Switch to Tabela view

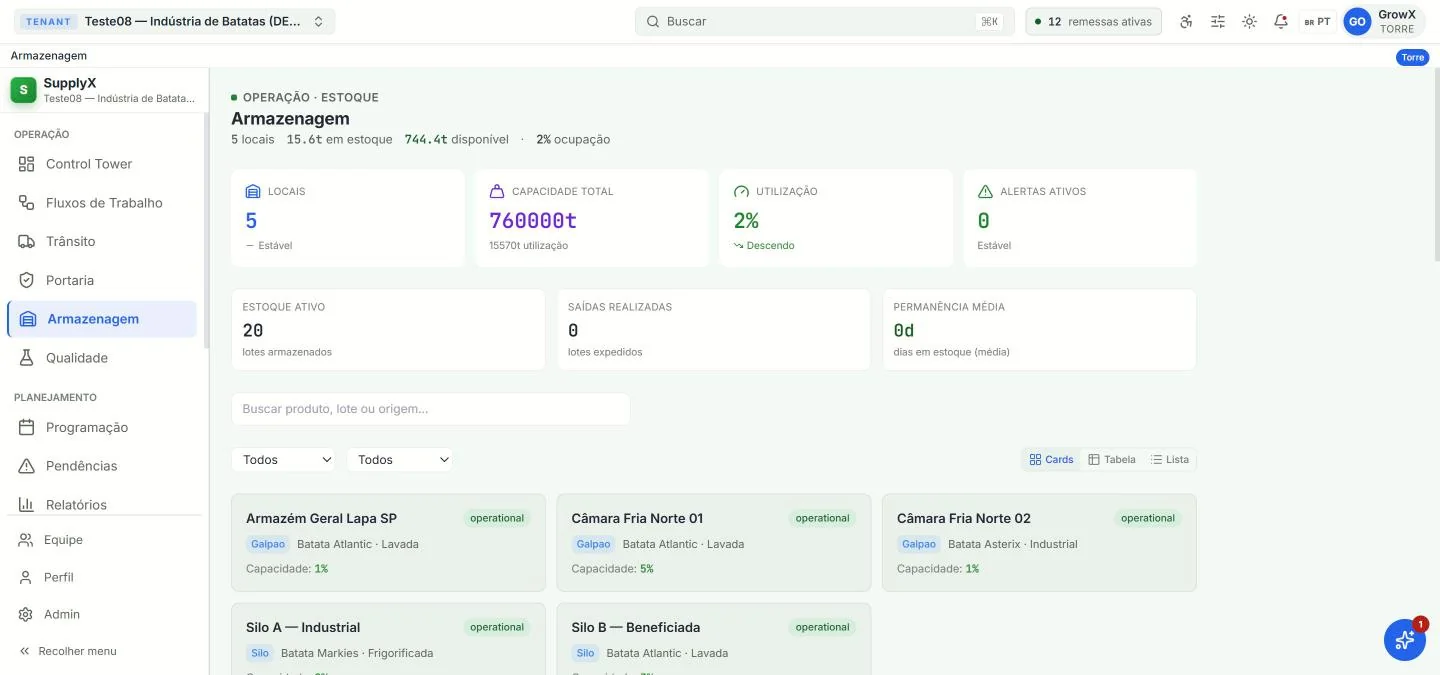[x=1112, y=460]
